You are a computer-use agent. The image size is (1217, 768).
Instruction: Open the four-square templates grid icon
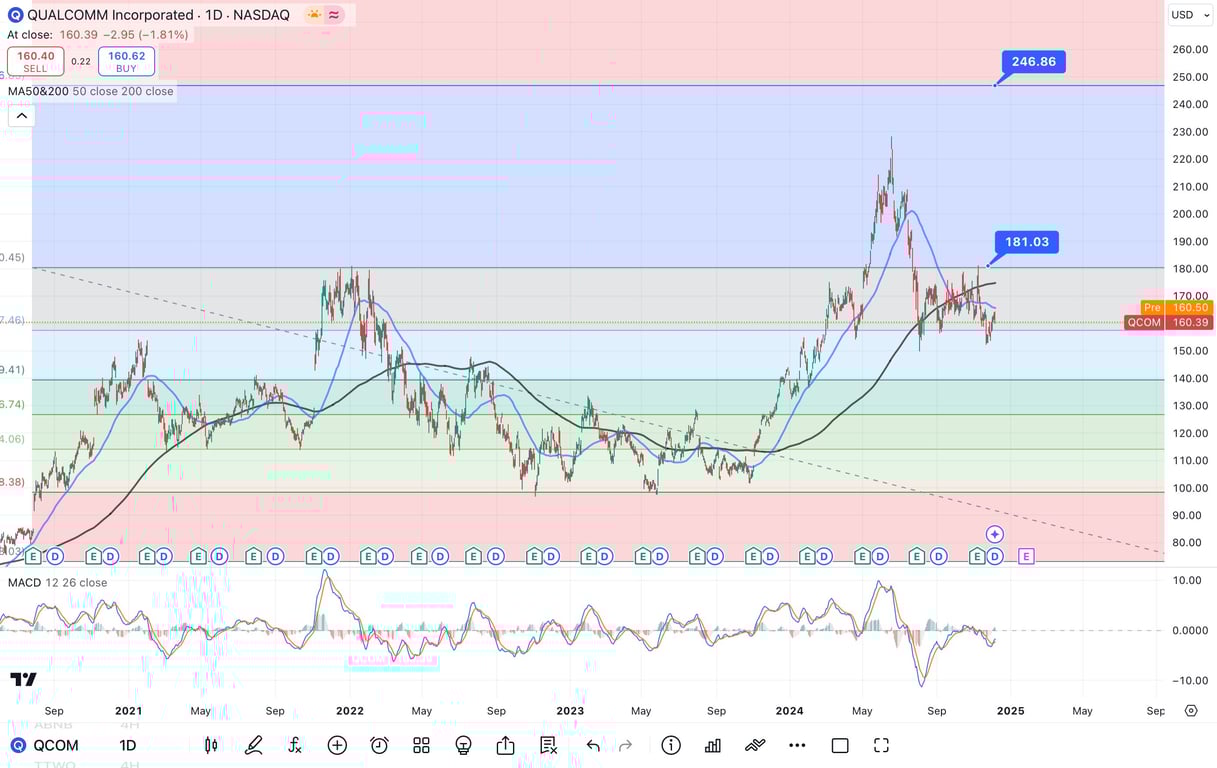coord(421,745)
